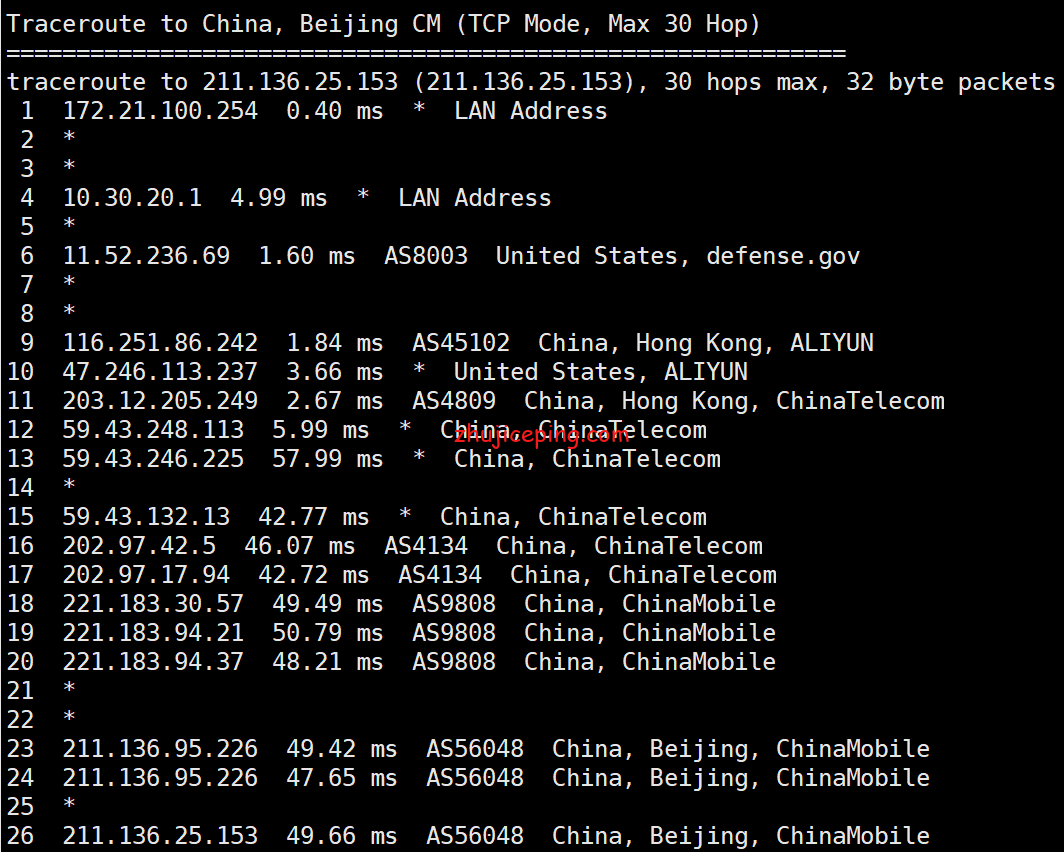The image size is (1064, 852).
Task: Select hop 1 IP address 172.21.100.254
Action: [x=160, y=111]
